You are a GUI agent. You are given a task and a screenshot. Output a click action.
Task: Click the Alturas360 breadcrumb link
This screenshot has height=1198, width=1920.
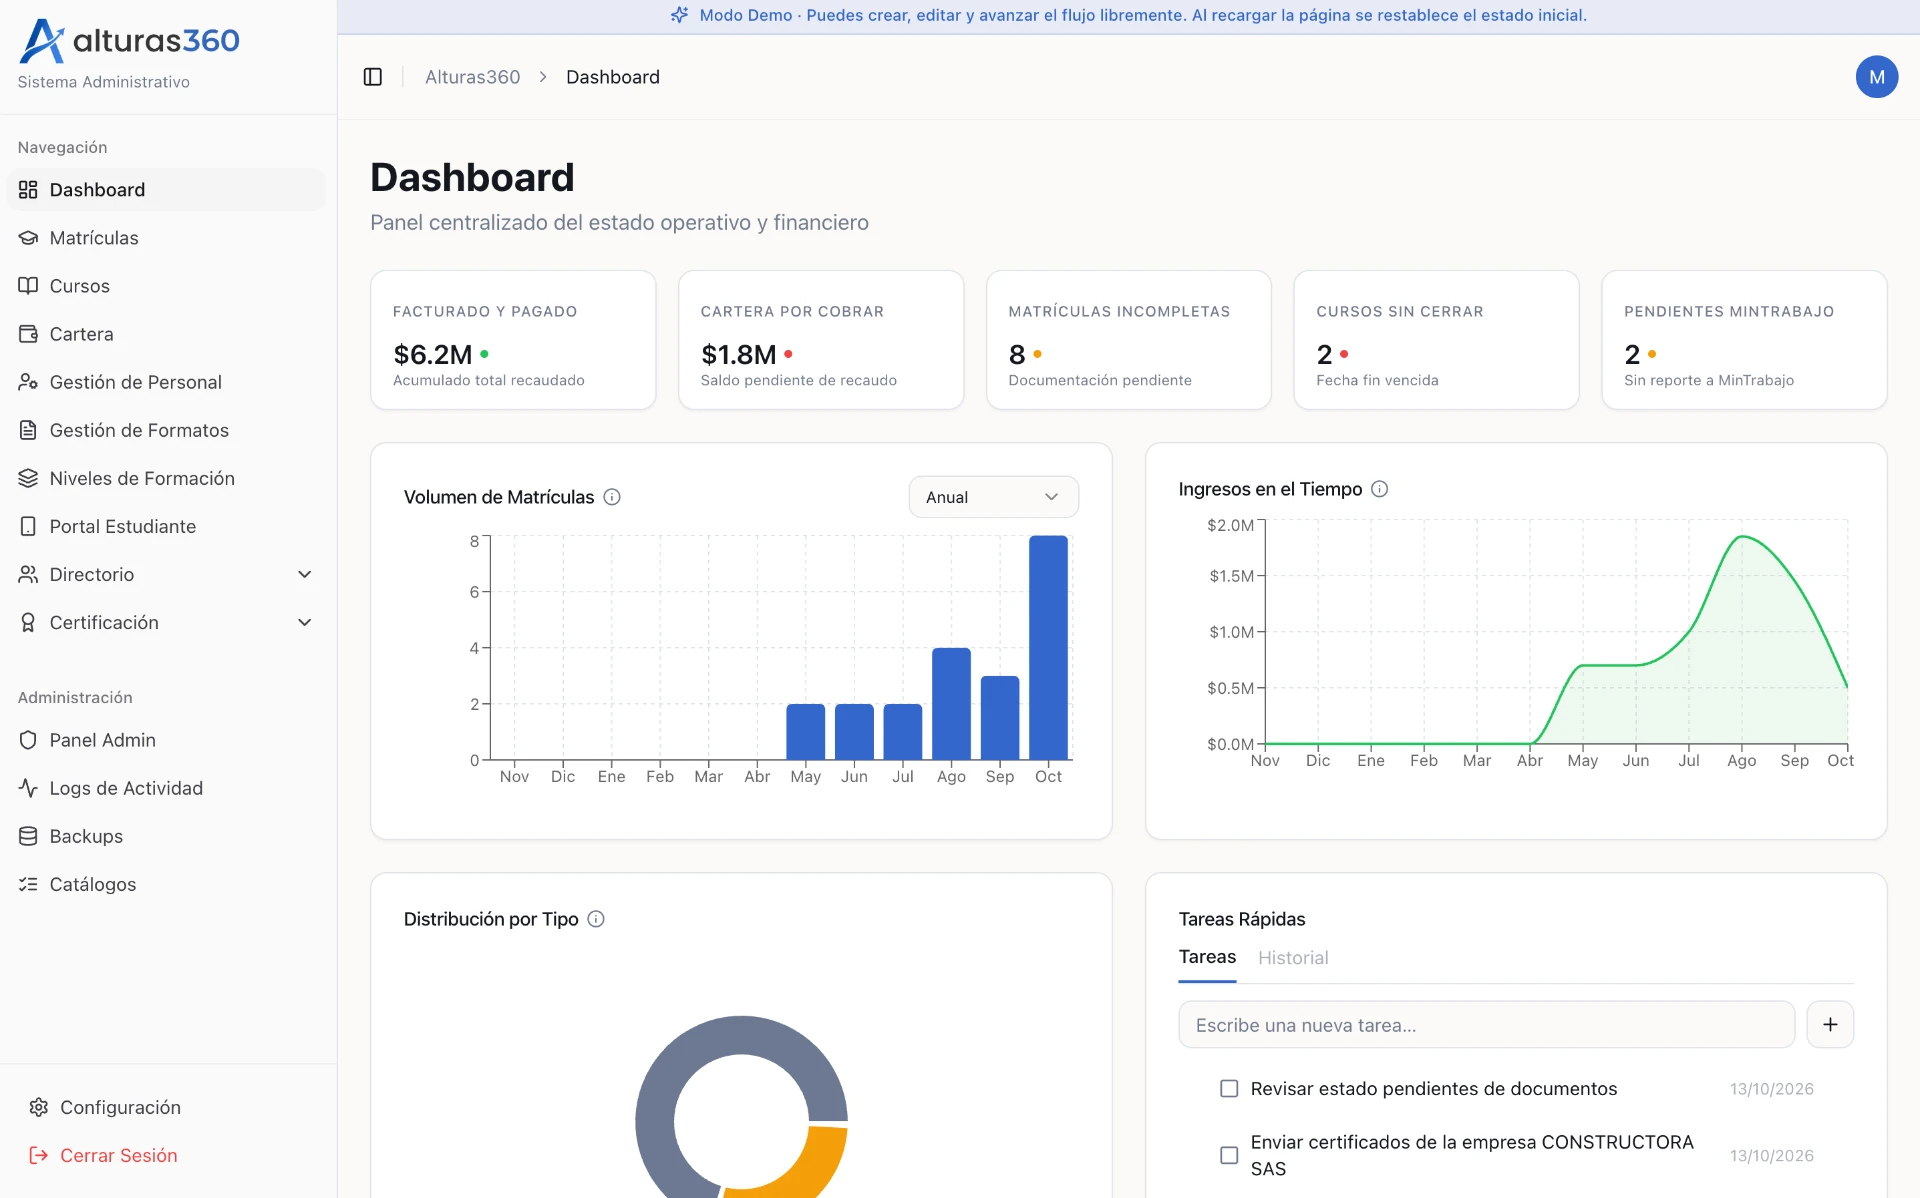click(x=472, y=77)
